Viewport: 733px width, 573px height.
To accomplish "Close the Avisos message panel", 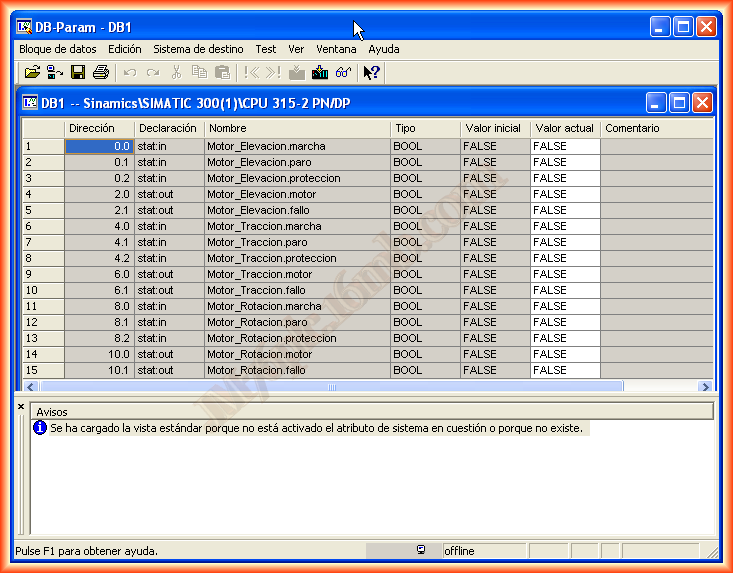I will coord(21,407).
